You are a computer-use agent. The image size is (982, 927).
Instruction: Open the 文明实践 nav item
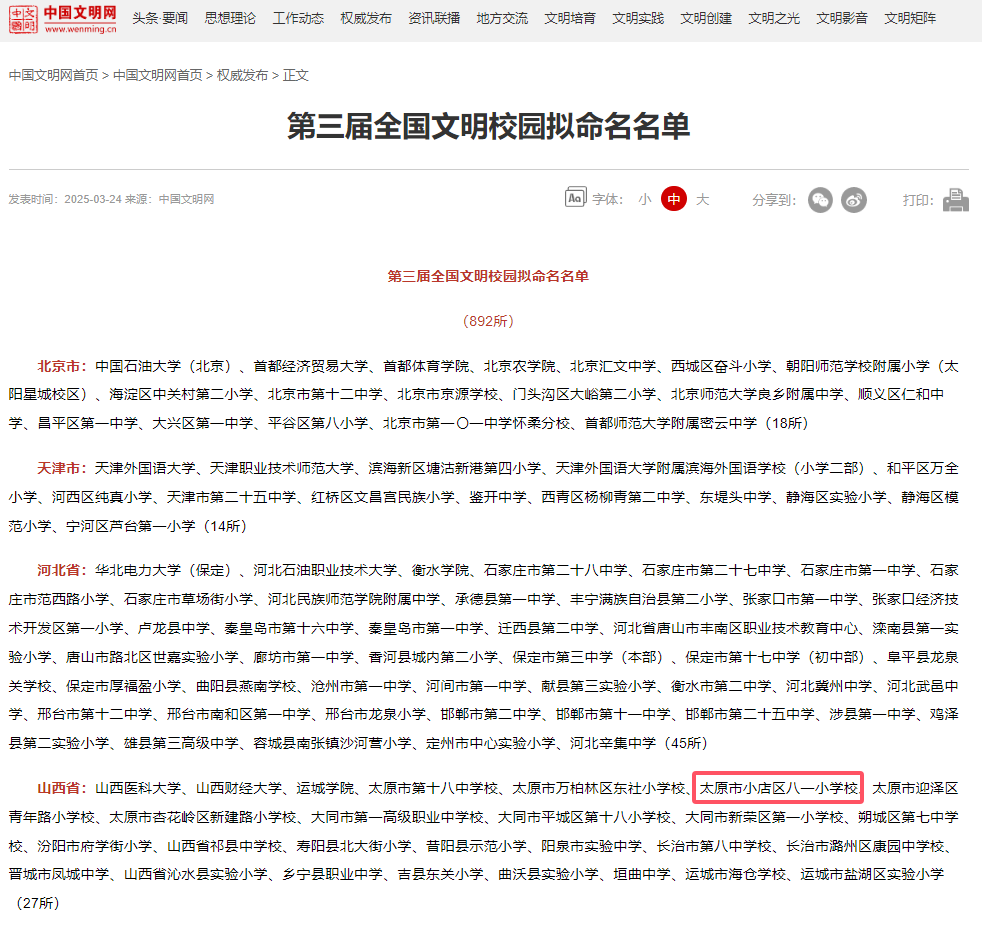[x=638, y=18]
